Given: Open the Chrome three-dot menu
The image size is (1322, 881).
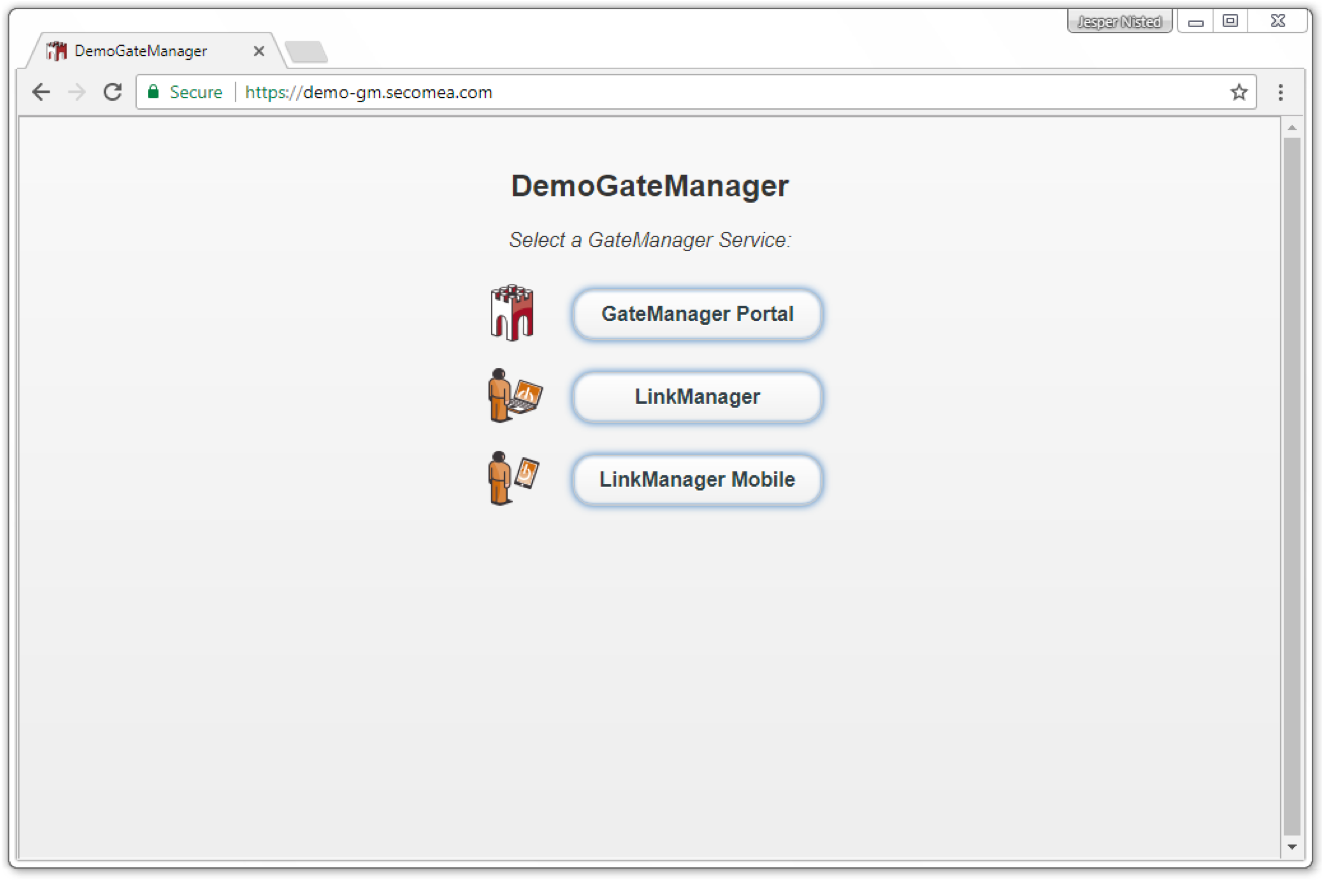Looking at the screenshot, I should pos(1280,92).
